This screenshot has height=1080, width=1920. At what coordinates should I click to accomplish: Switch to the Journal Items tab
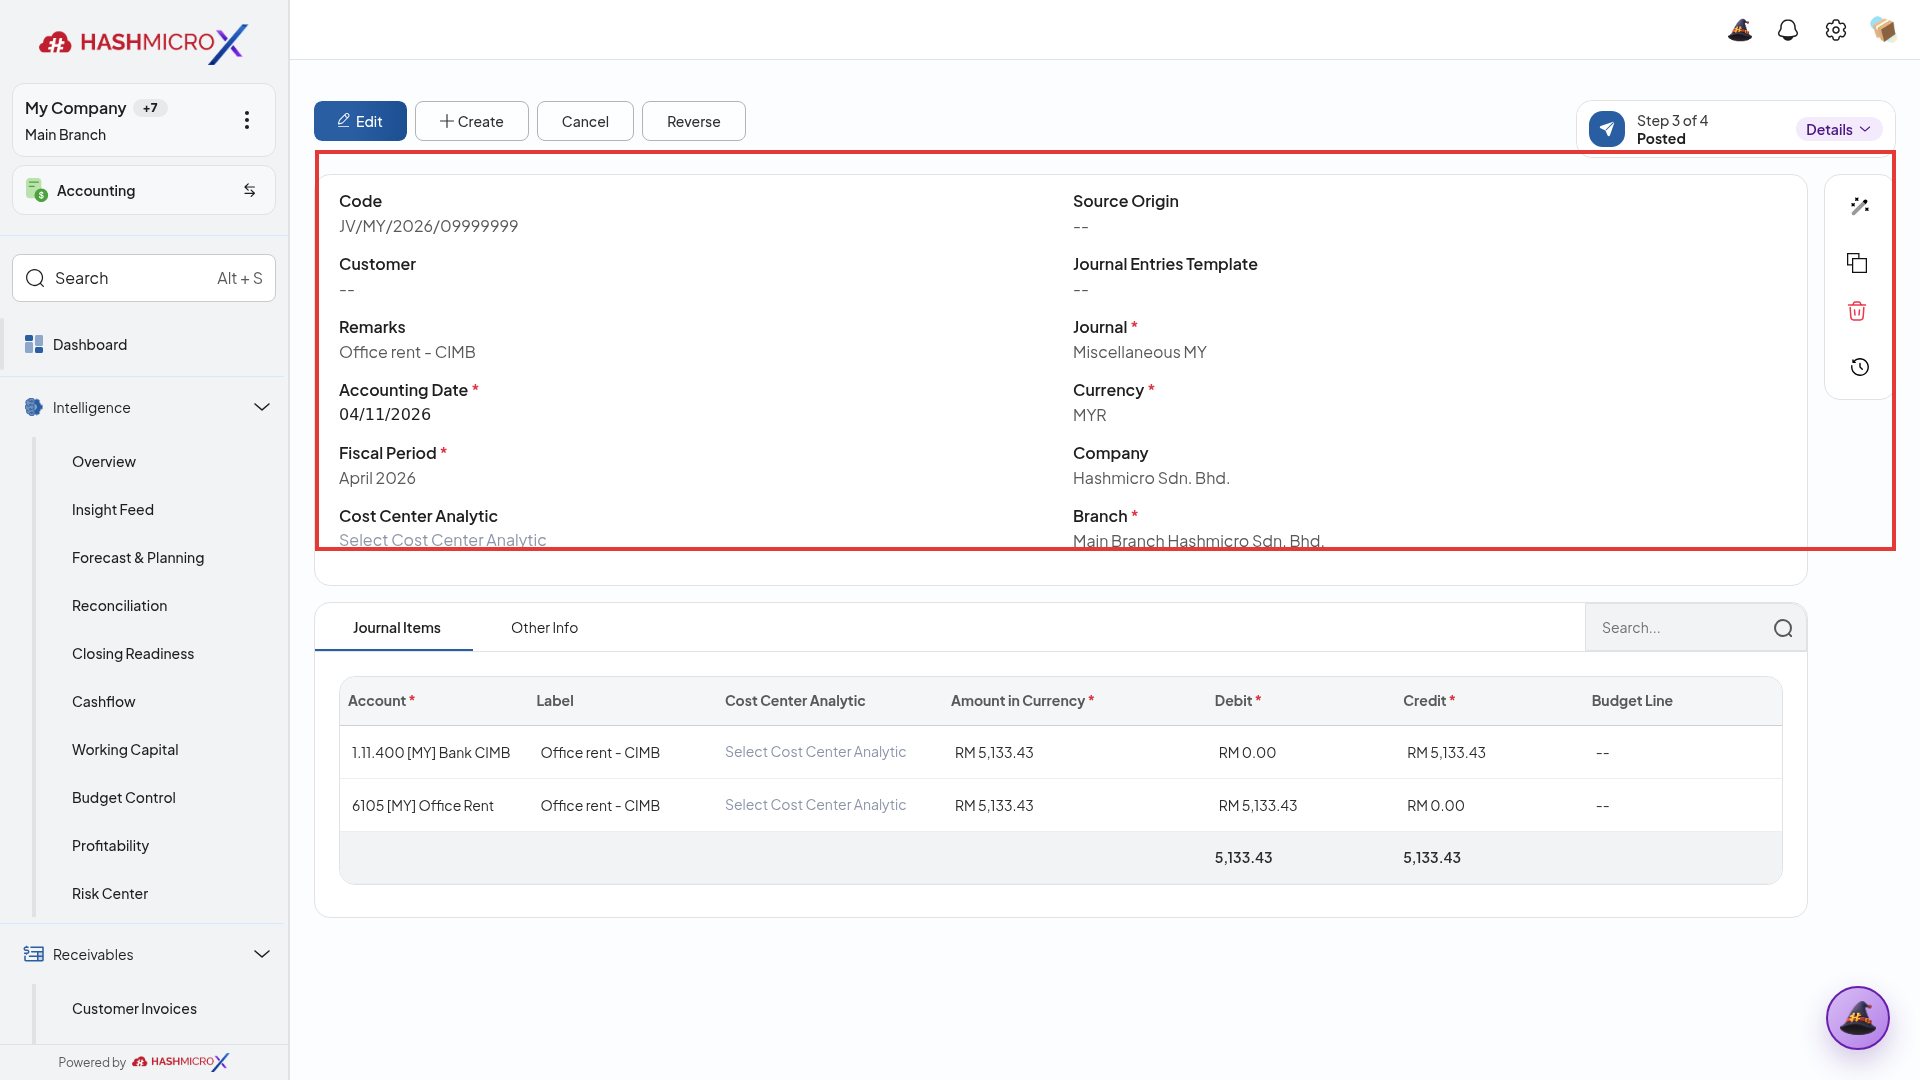(396, 628)
